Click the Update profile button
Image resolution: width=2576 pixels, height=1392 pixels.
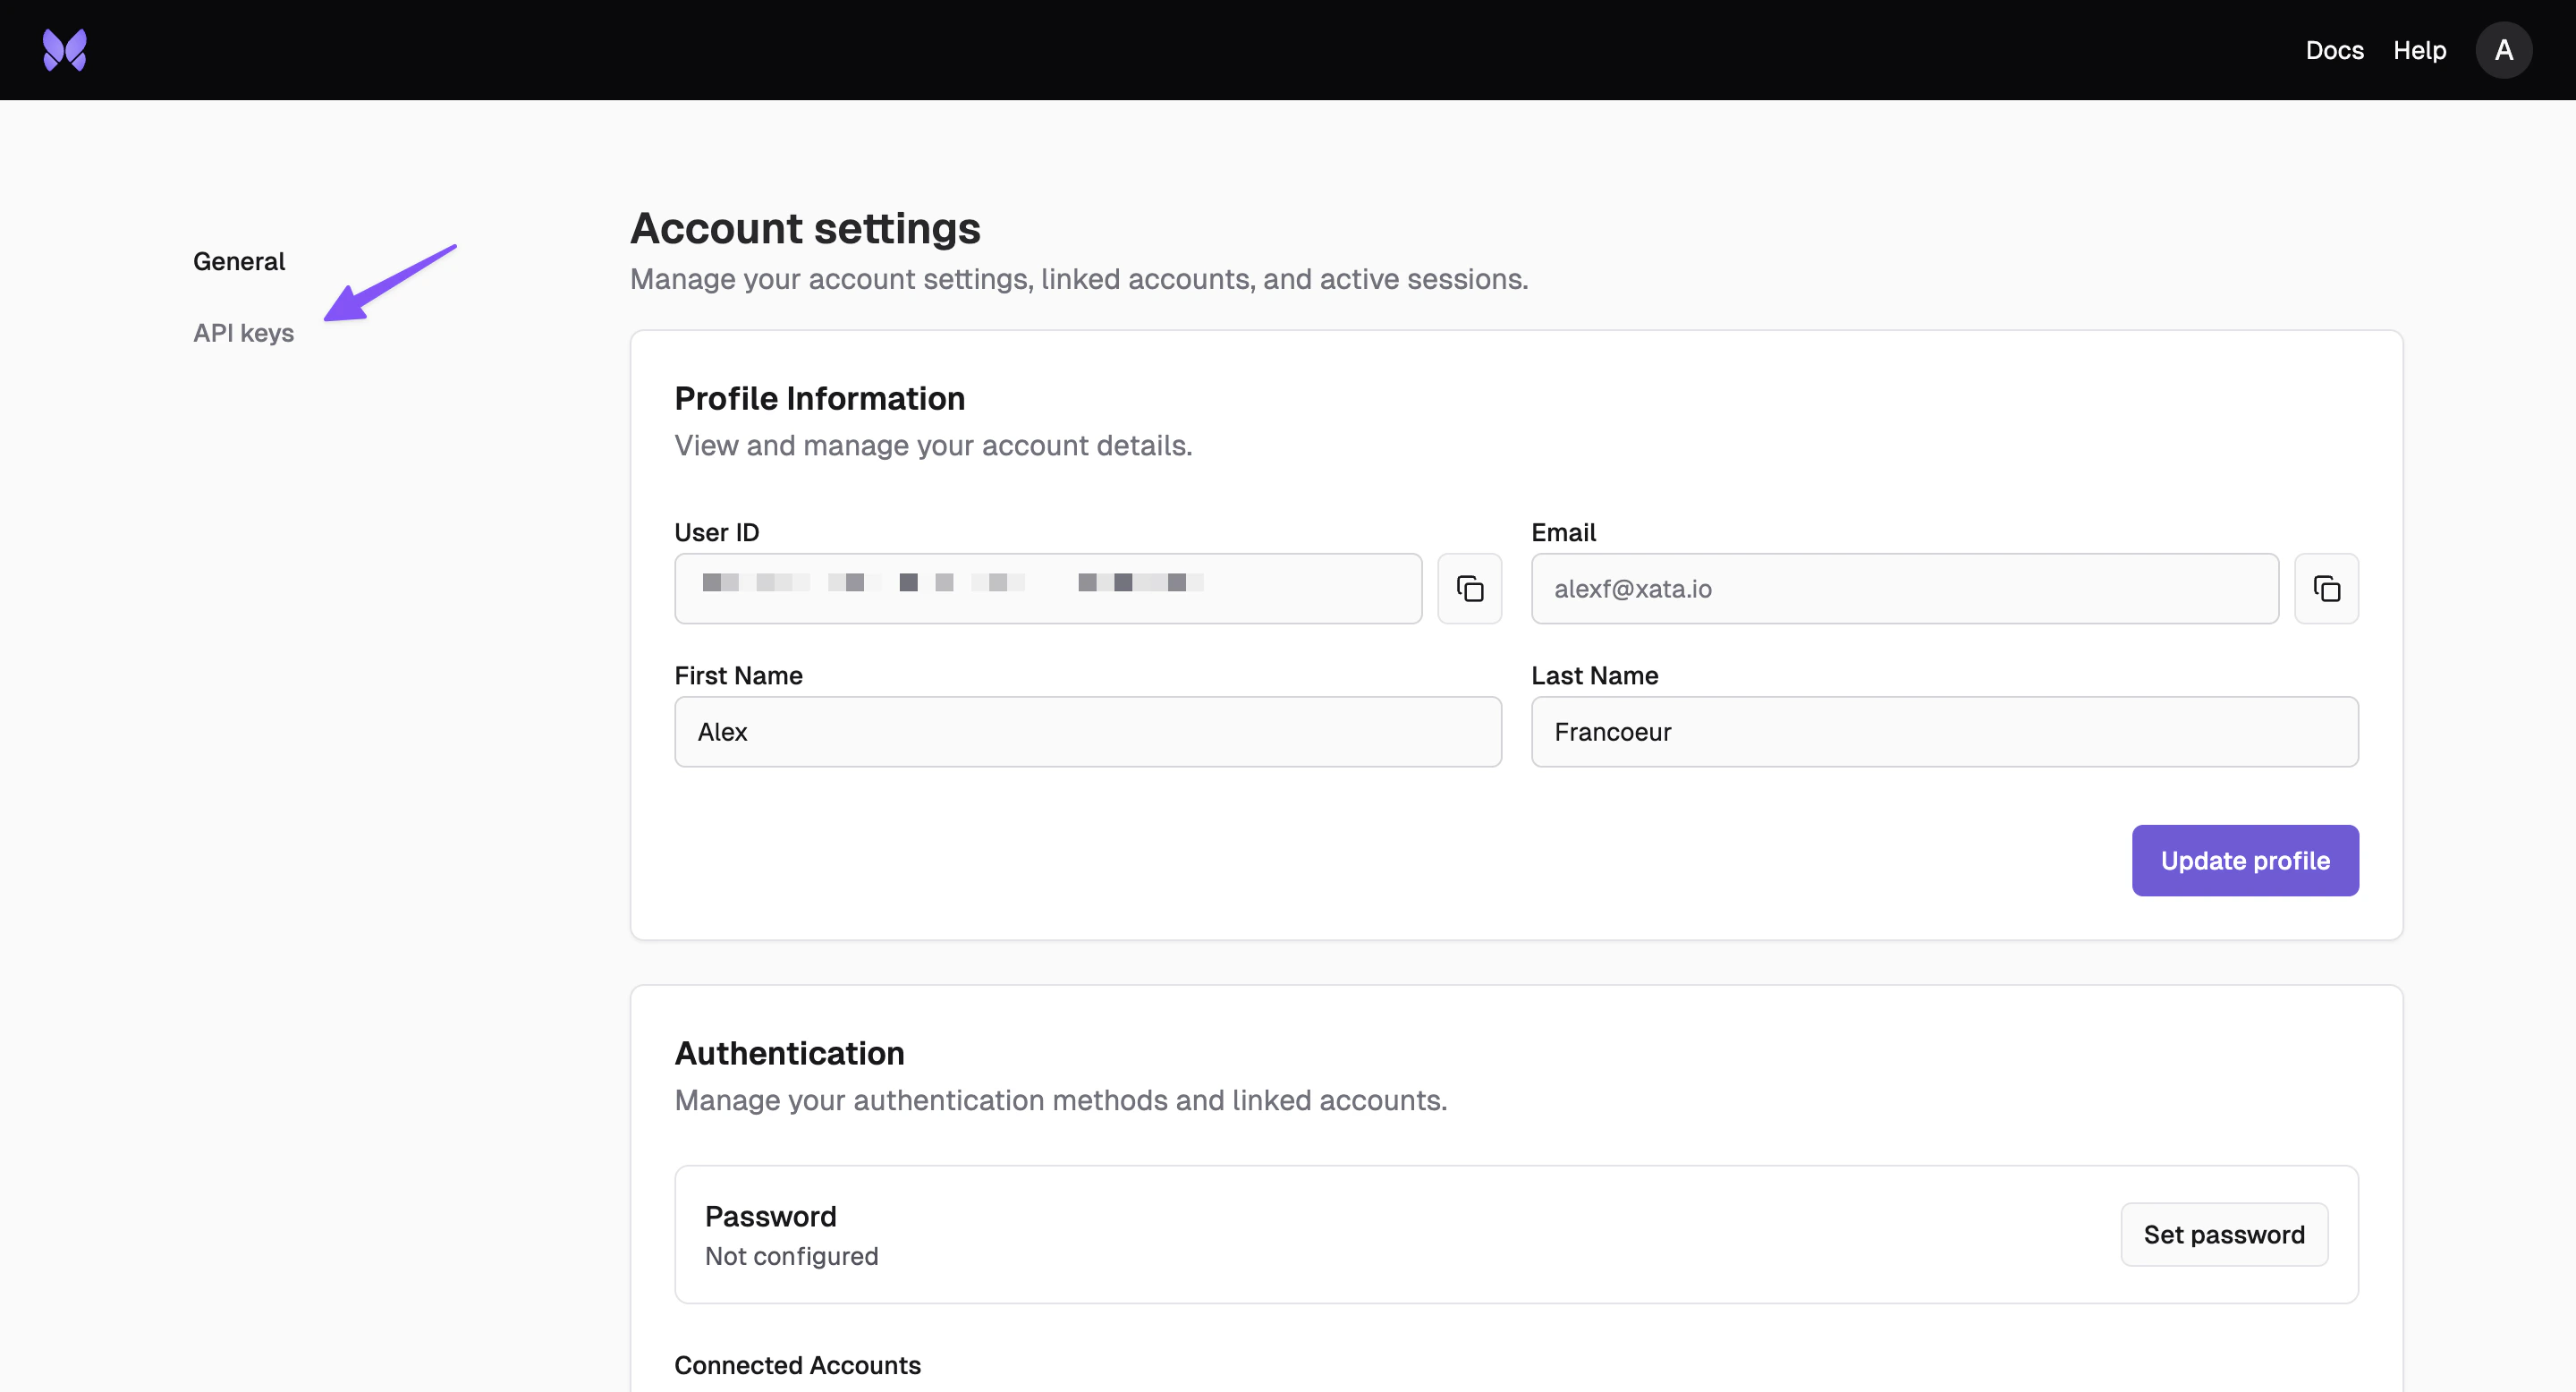coord(2245,860)
